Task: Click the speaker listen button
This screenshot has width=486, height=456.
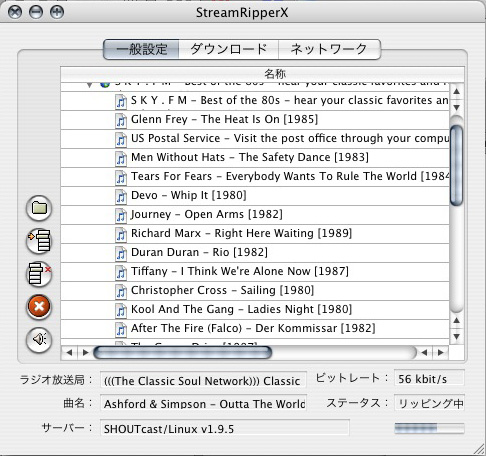Action: (39, 340)
